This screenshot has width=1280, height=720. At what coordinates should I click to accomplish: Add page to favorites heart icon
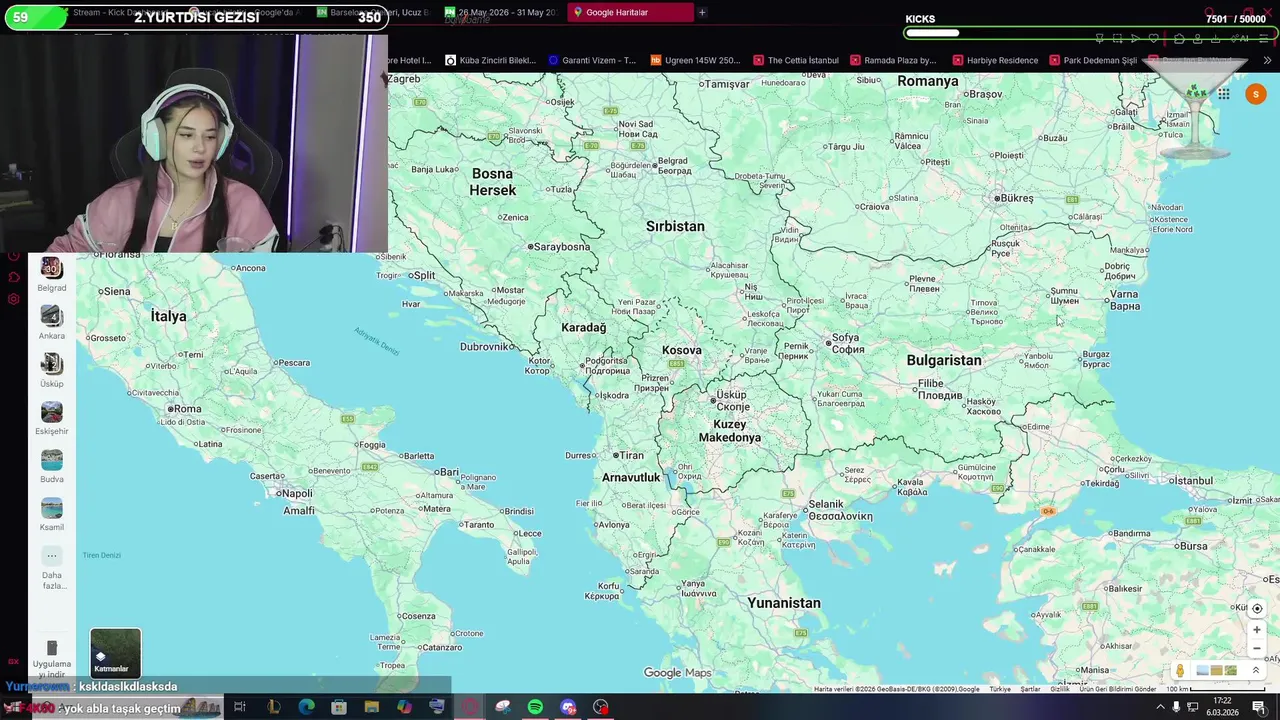tap(1153, 38)
